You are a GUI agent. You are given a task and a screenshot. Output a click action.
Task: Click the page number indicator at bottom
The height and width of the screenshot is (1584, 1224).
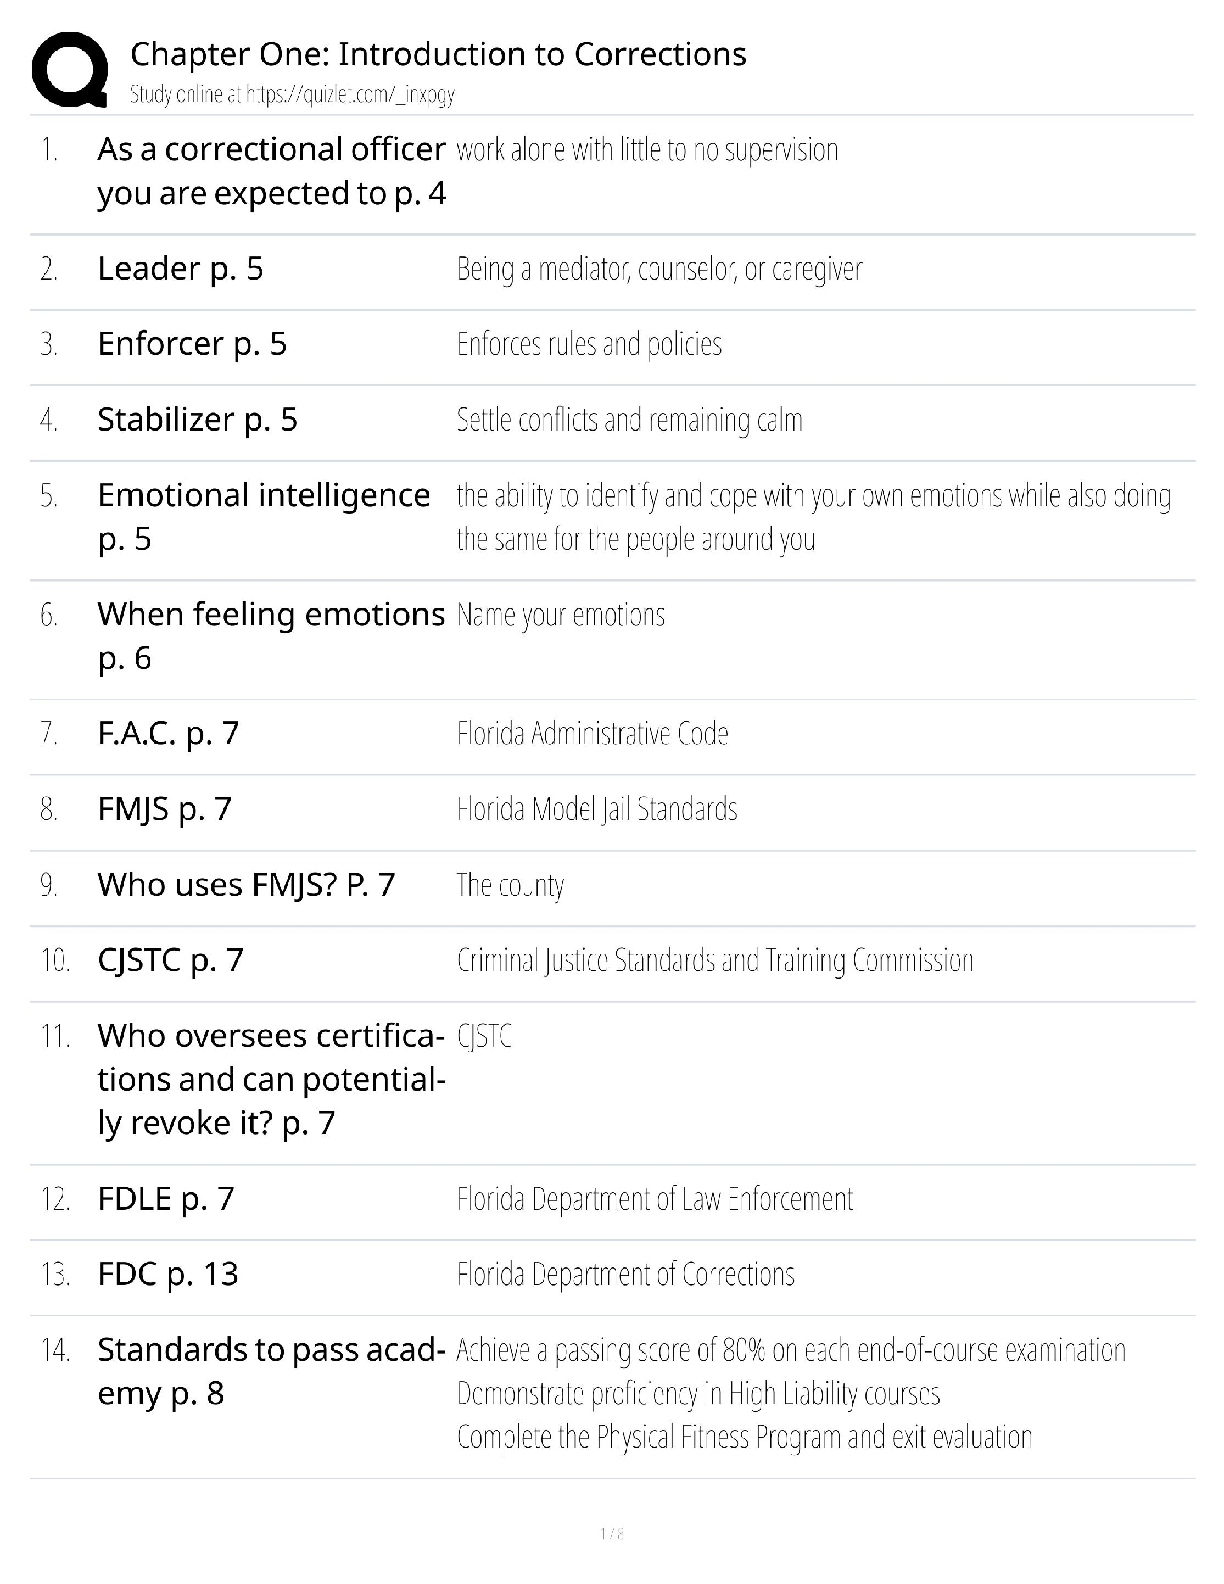pyautogui.click(x=611, y=1533)
